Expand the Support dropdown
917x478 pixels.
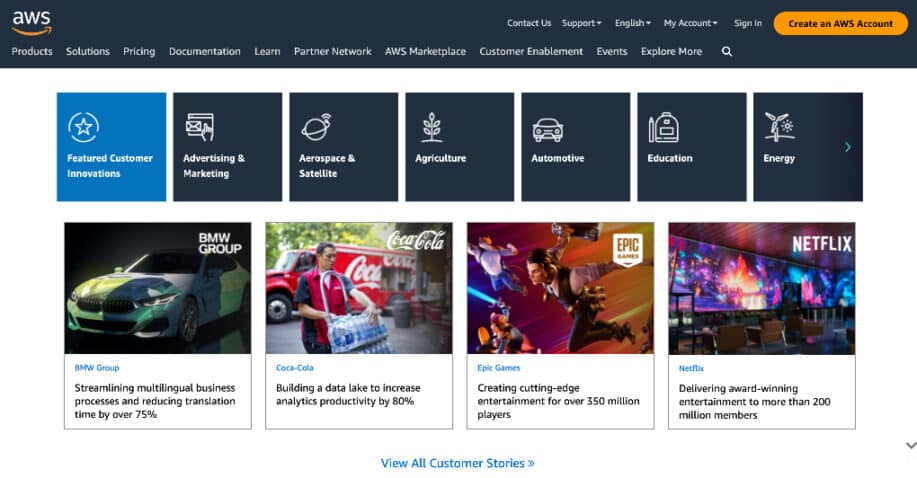pos(581,23)
